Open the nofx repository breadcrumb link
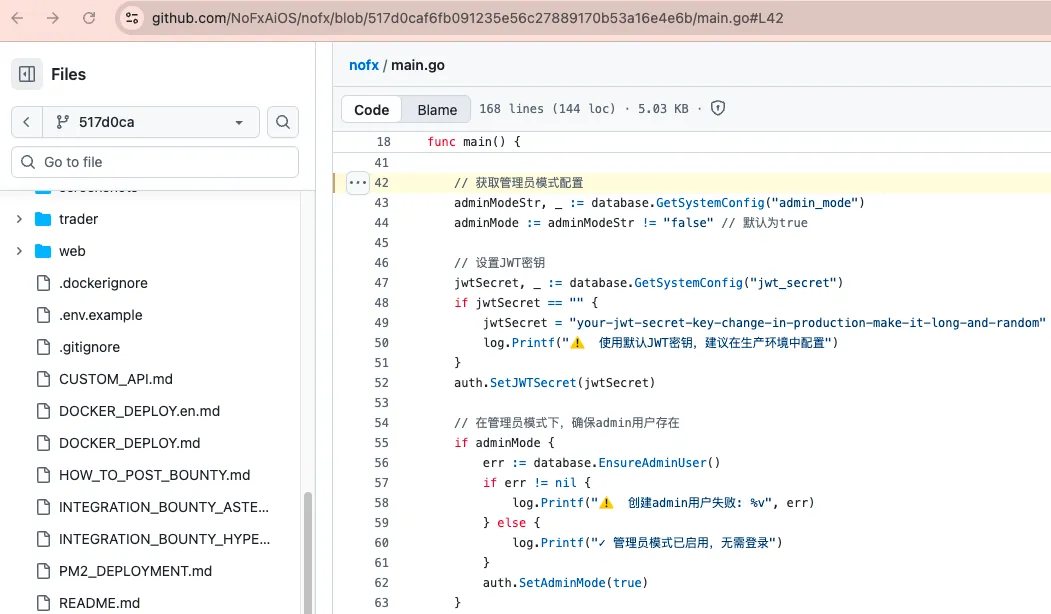Image resolution: width=1051 pixels, height=614 pixels. 363,65
